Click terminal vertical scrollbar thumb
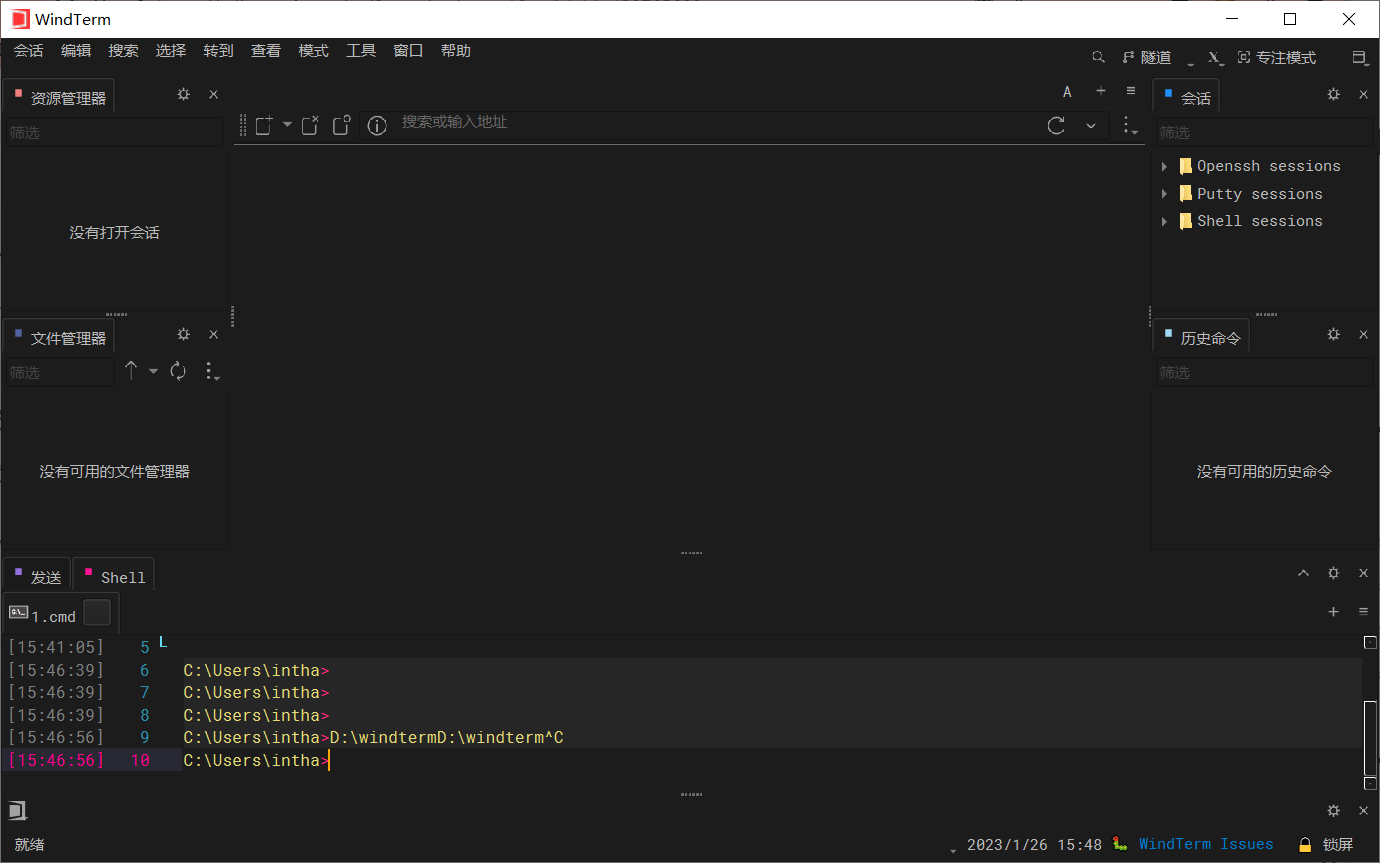The height and width of the screenshot is (863, 1380). [x=1370, y=738]
